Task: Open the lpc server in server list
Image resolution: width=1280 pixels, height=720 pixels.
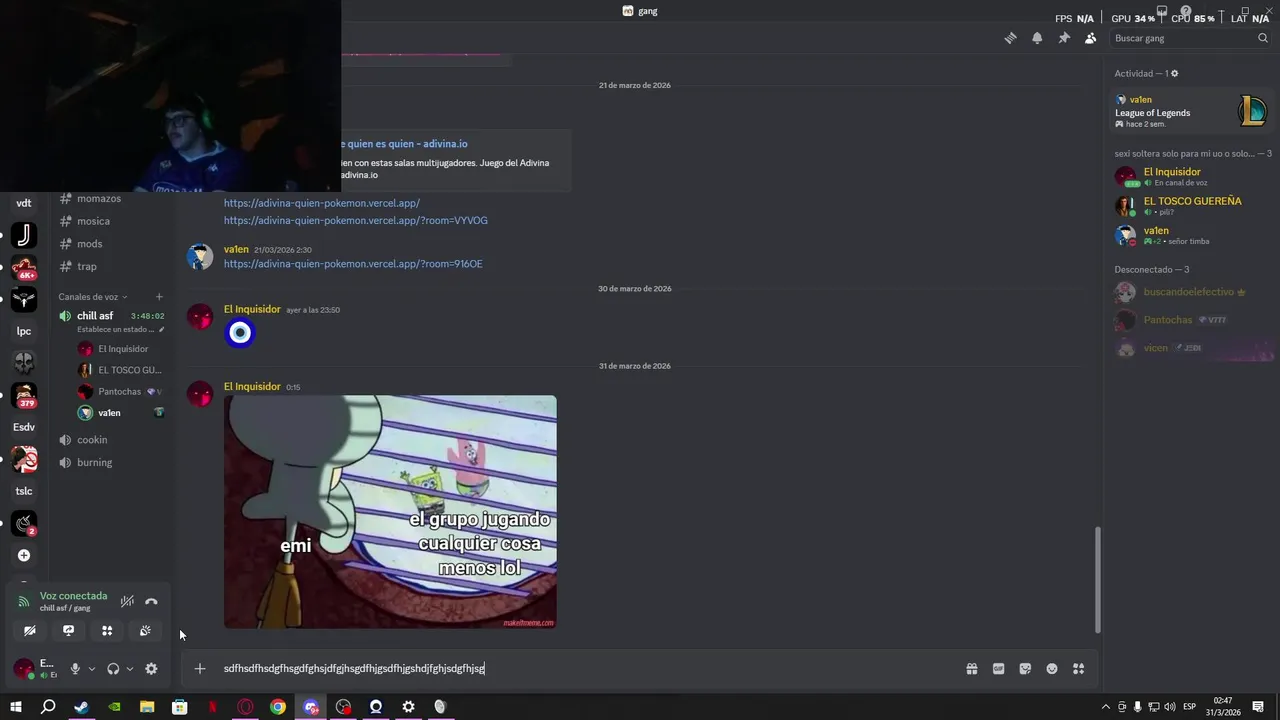Action: [24, 331]
